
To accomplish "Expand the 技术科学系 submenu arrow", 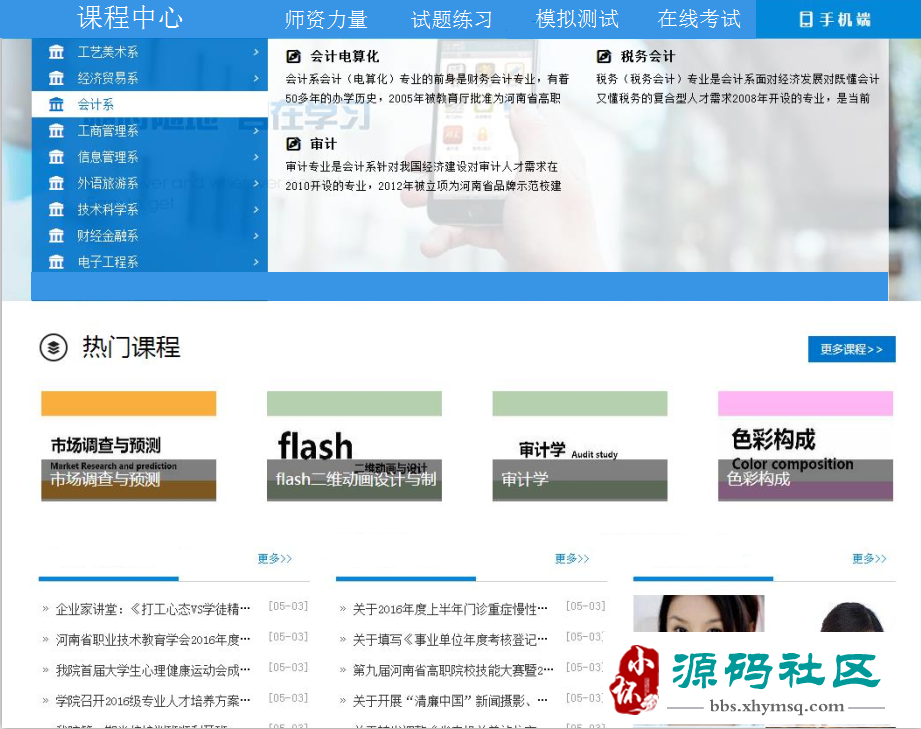I will 256,209.
